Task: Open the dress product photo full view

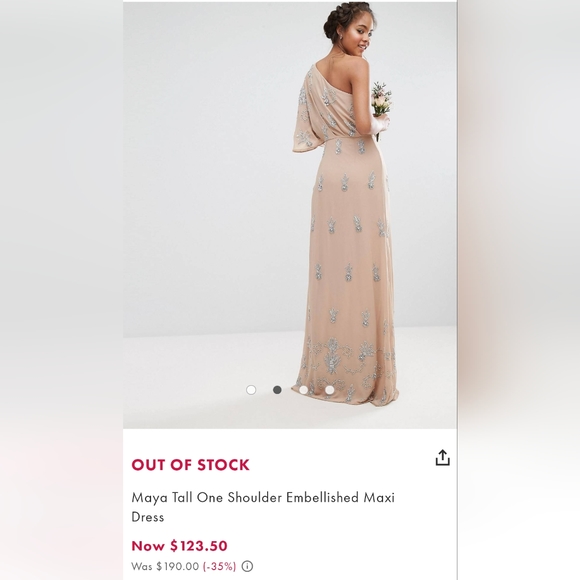Action: pos(290,215)
